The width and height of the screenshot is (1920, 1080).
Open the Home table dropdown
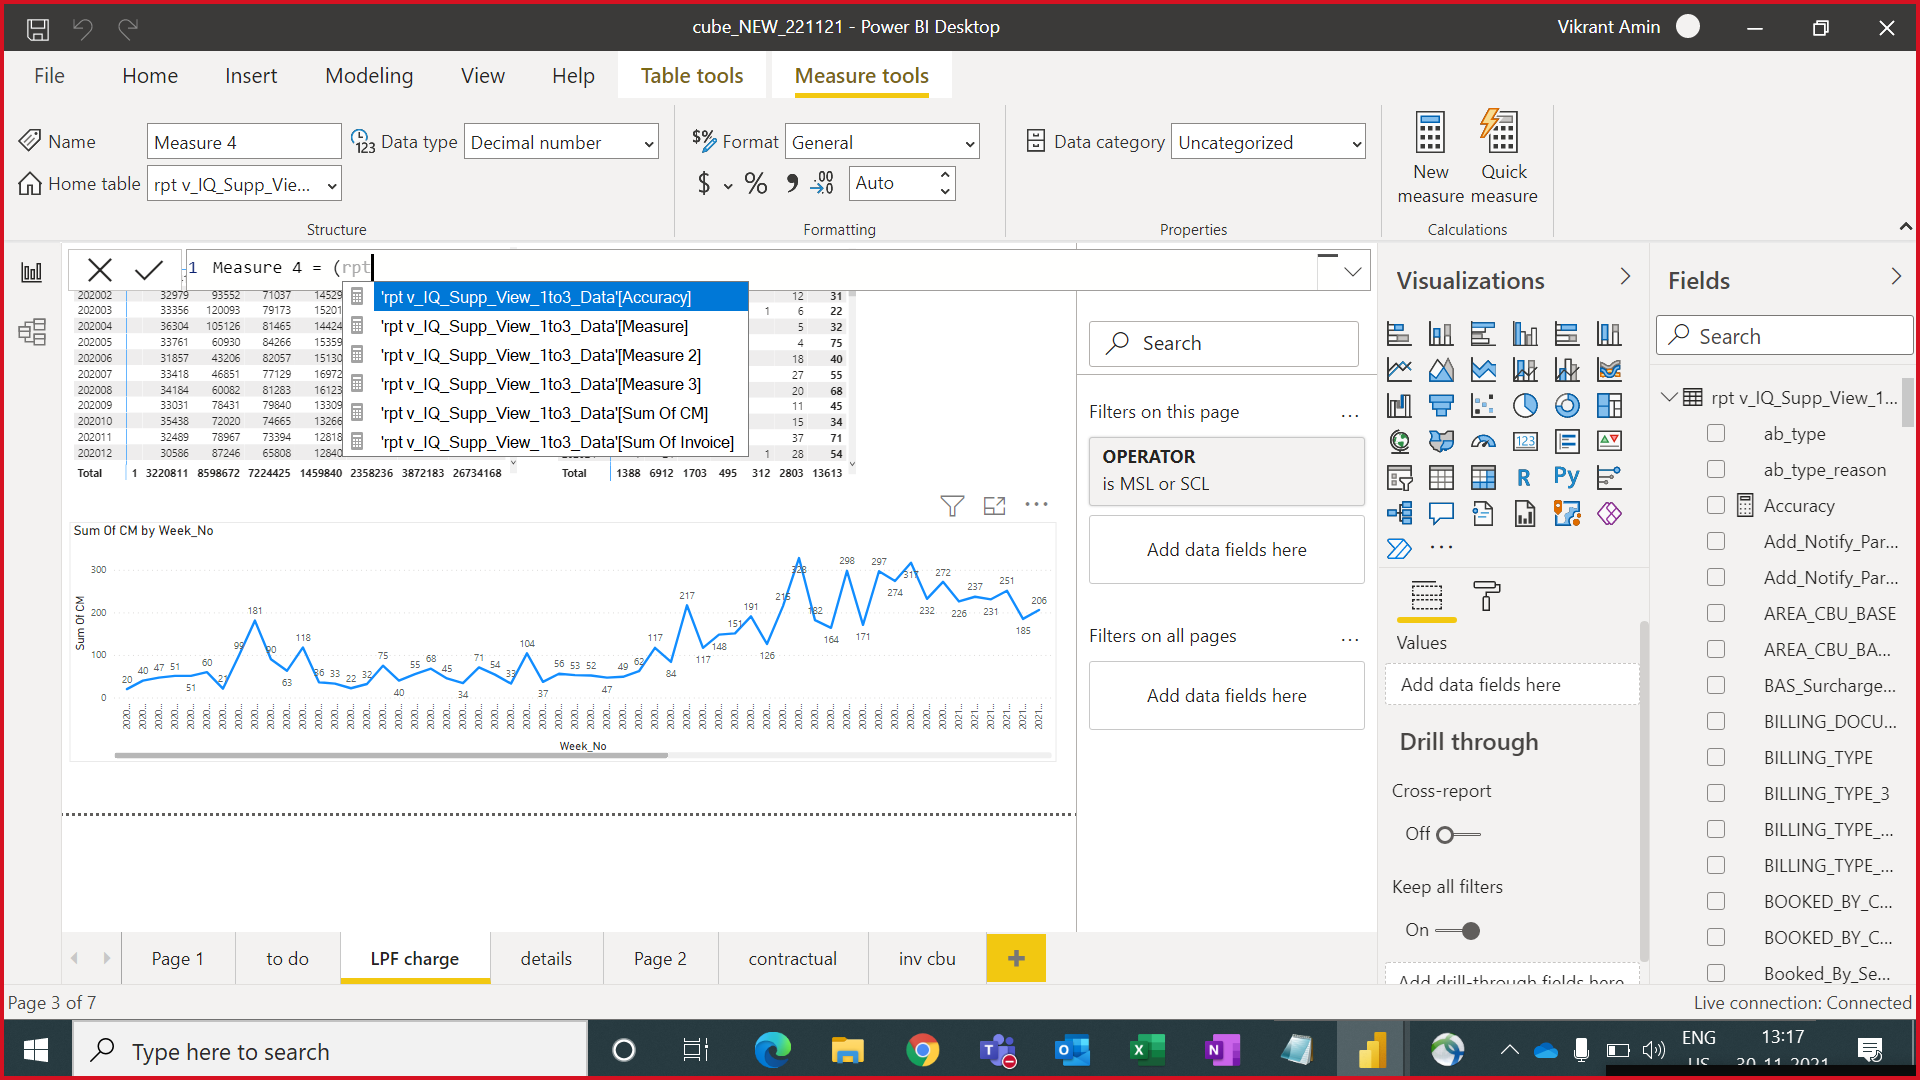coord(245,185)
